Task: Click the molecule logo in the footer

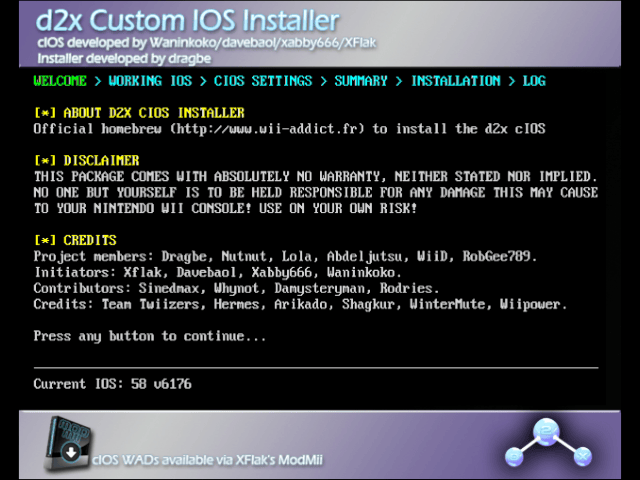Action: click(549, 444)
